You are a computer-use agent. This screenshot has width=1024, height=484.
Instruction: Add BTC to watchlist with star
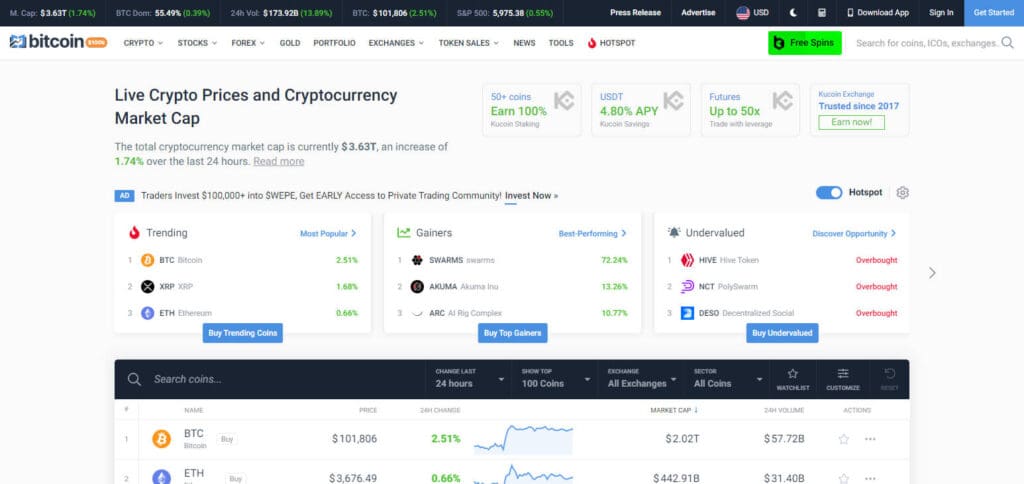[x=843, y=439]
